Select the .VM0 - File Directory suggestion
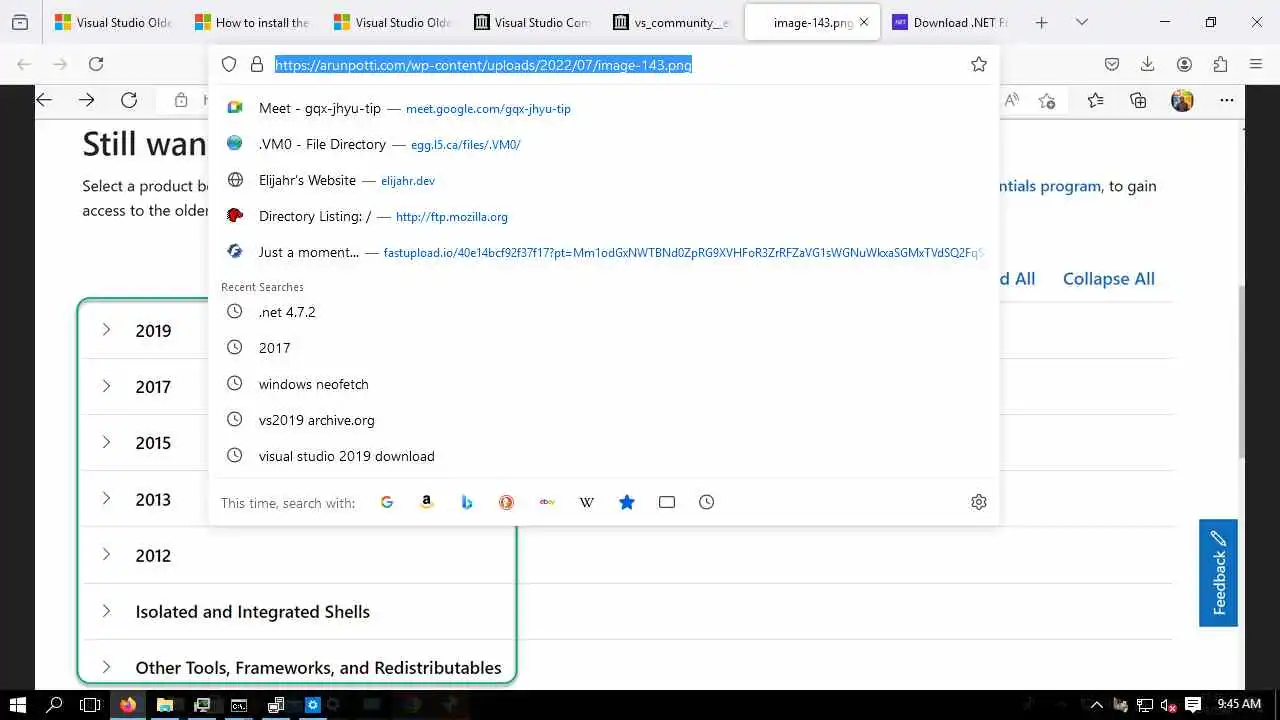 point(604,144)
